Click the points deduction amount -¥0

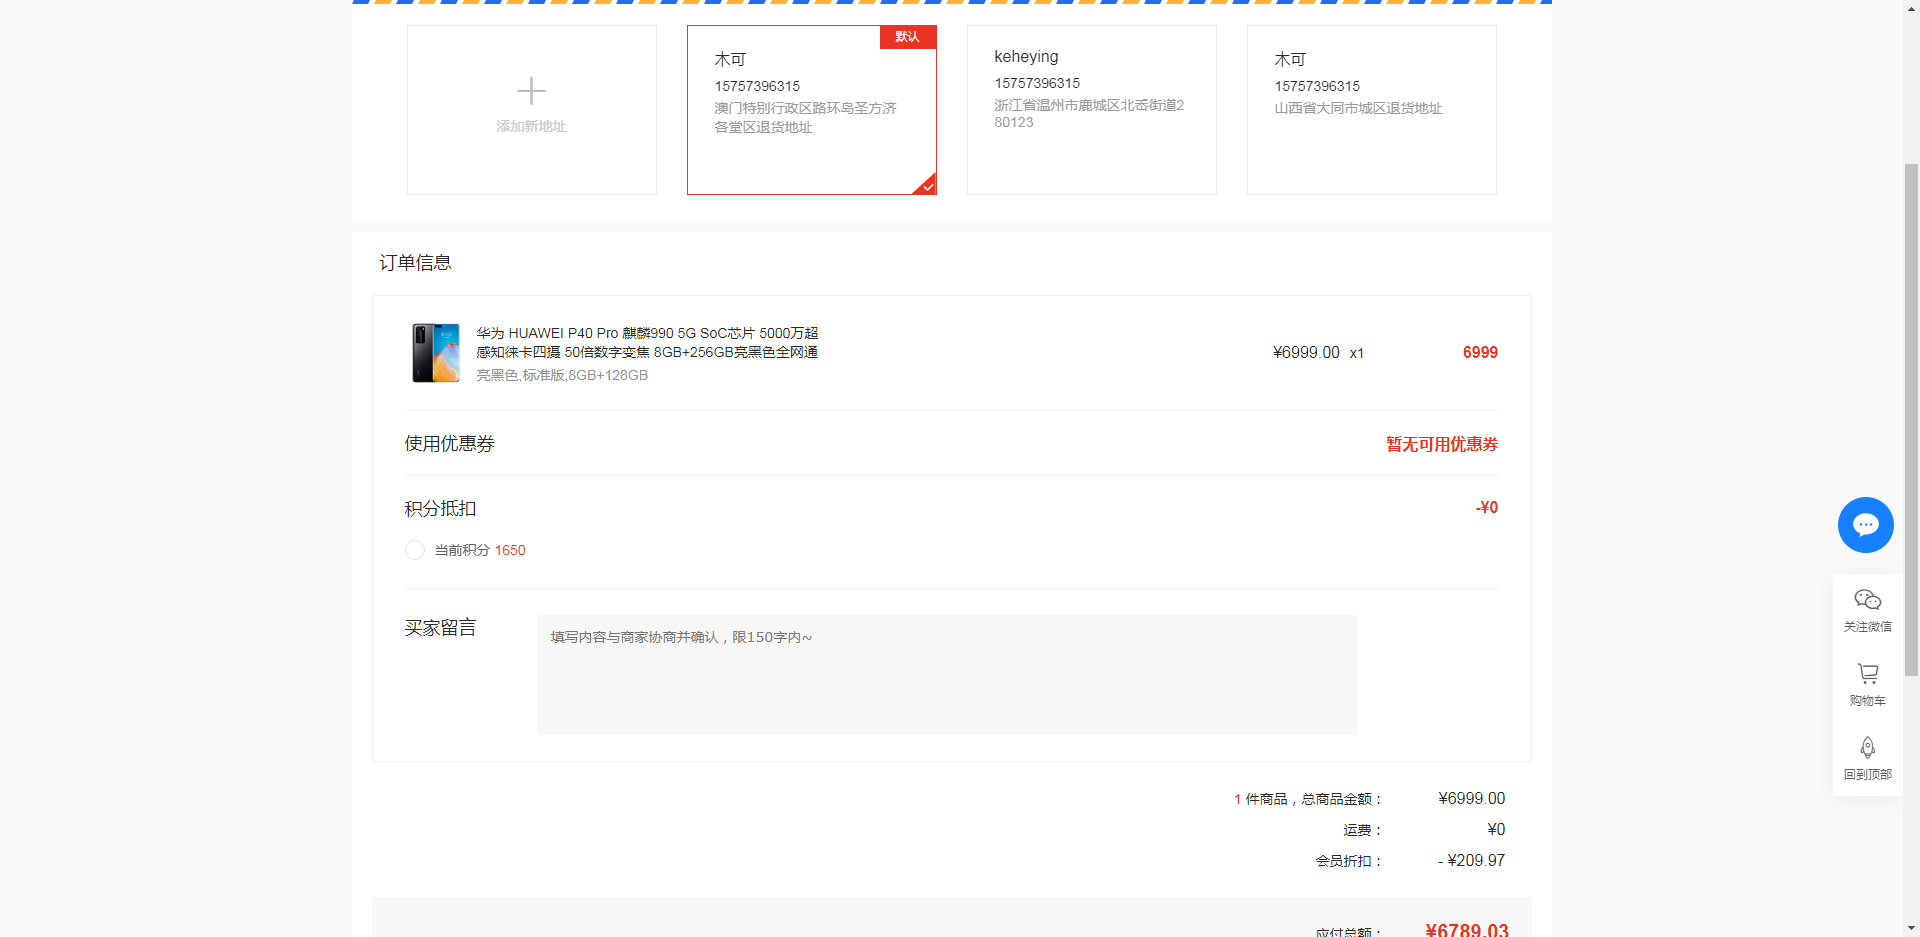pos(1487,507)
